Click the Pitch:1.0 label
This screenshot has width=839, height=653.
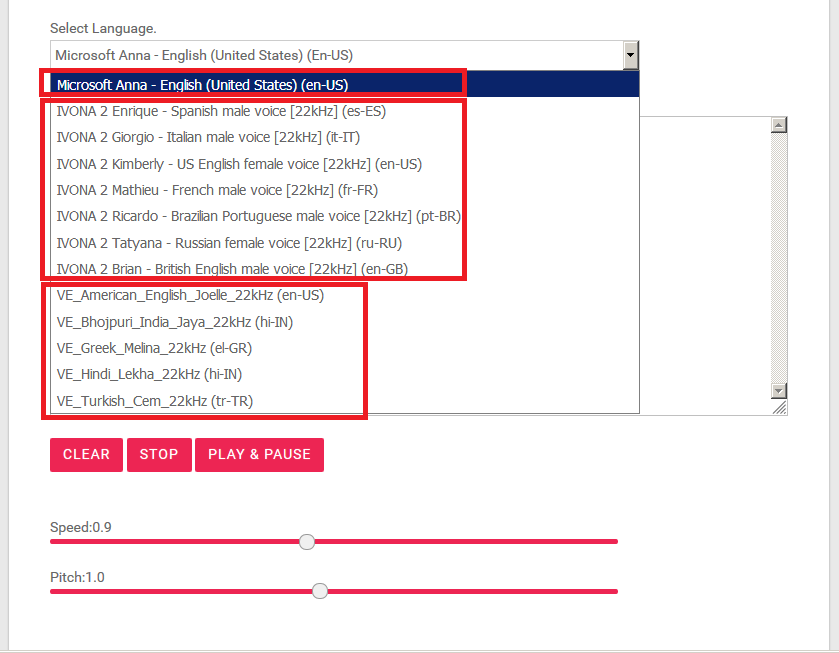click(77, 577)
